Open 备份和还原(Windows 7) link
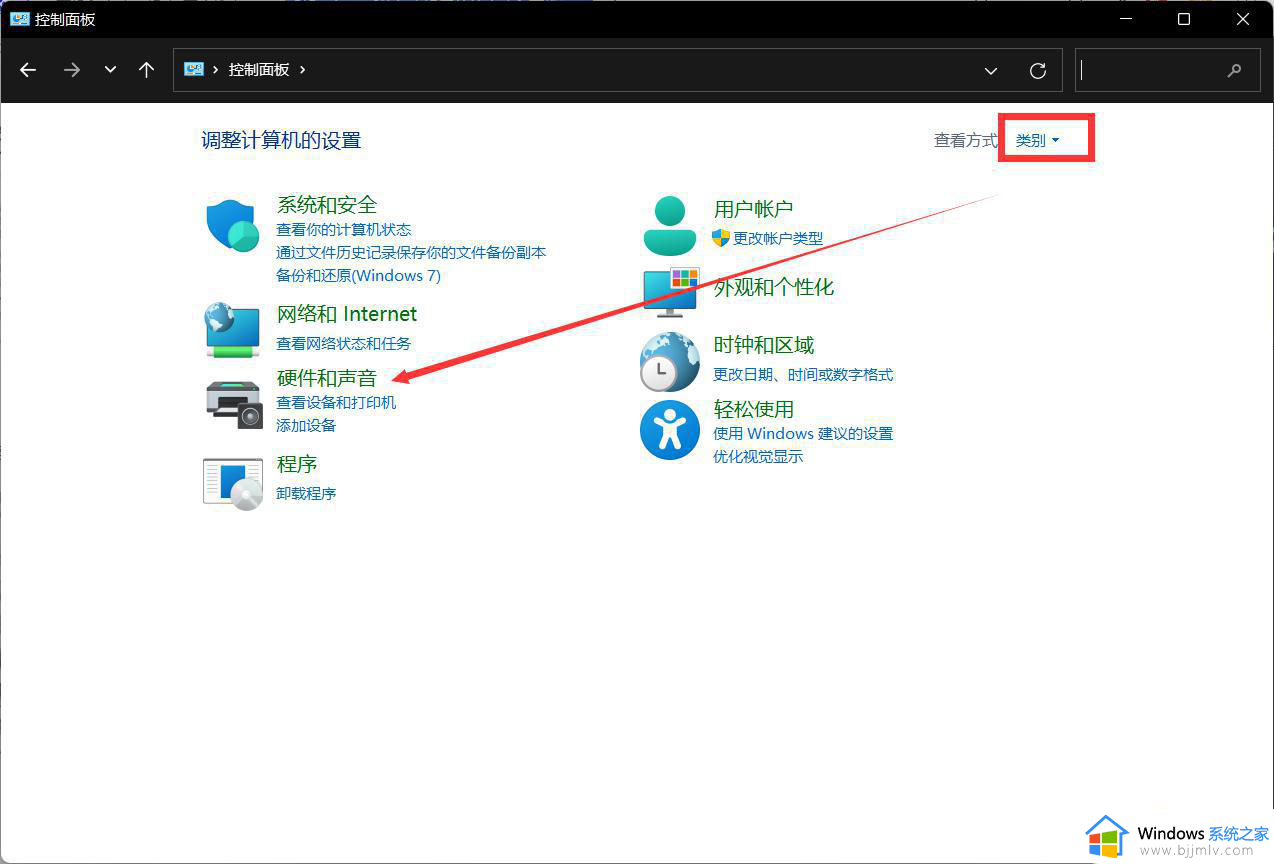1274x864 pixels. click(x=358, y=276)
